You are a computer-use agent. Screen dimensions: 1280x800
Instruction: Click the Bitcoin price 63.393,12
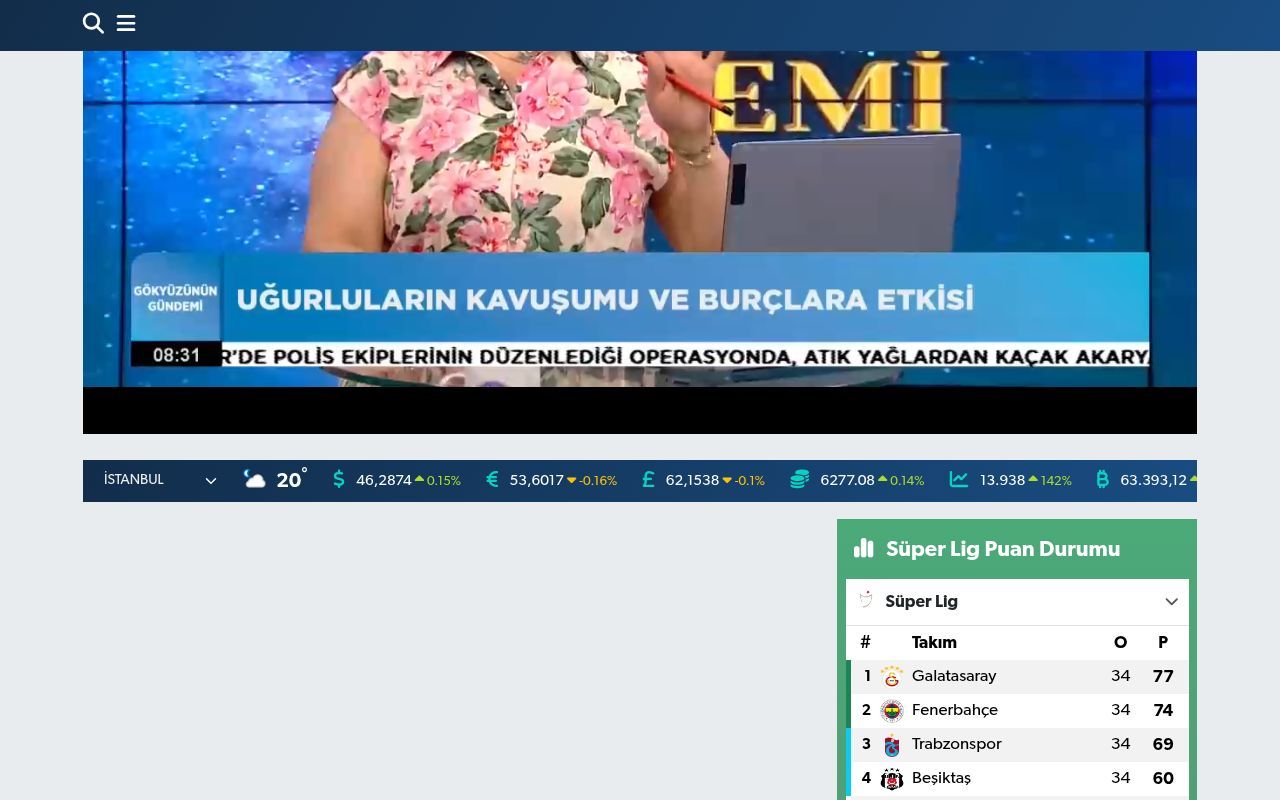coord(1153,480)
